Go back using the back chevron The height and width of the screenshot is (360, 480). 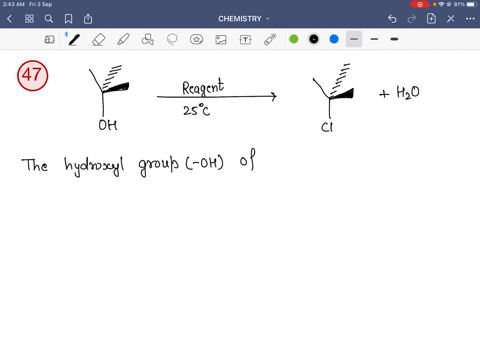(x=9, y=19)
